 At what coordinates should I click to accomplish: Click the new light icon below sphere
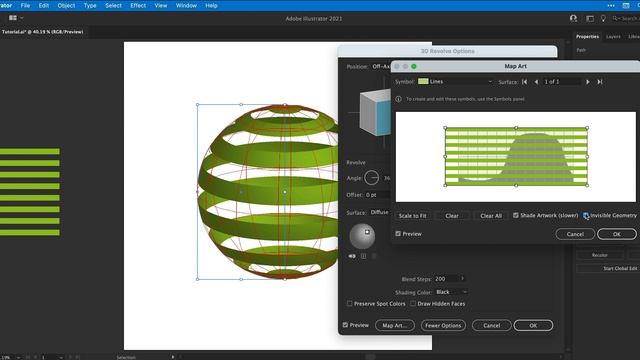[x=363, y=256]
